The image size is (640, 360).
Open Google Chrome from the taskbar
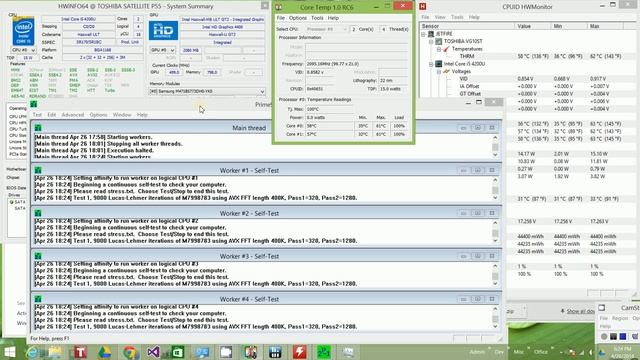[x=129, y=352]
